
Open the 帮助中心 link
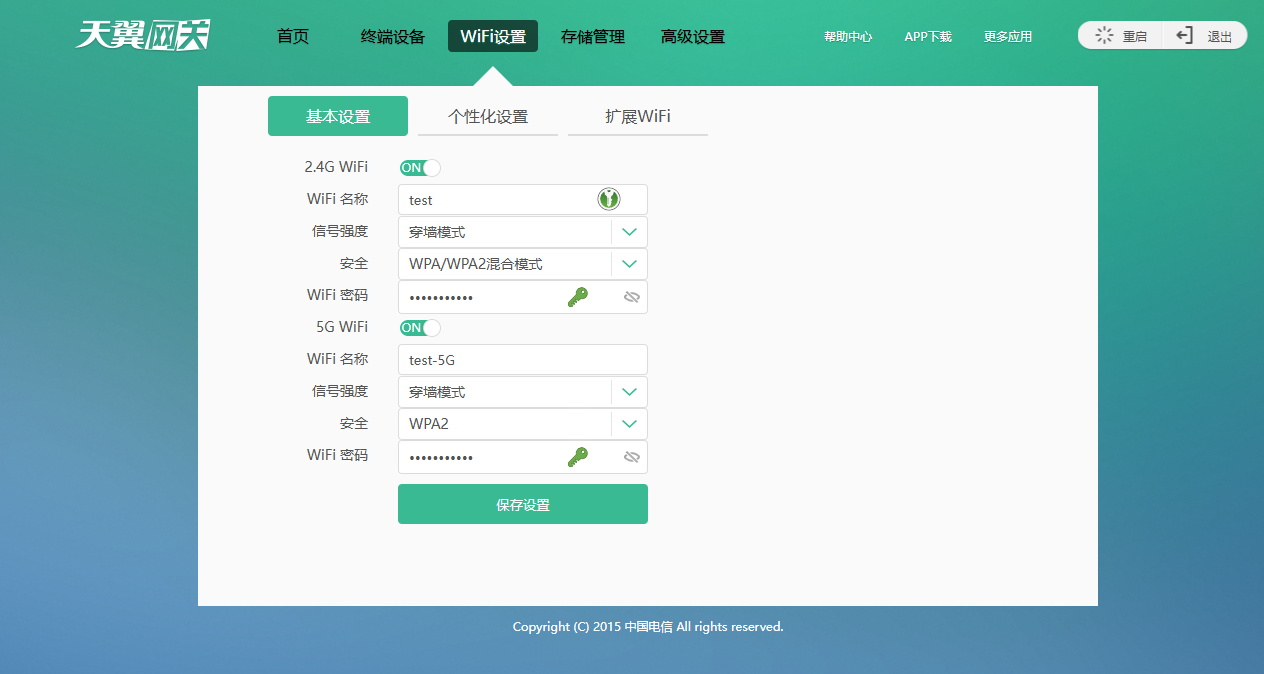(848, 36)
